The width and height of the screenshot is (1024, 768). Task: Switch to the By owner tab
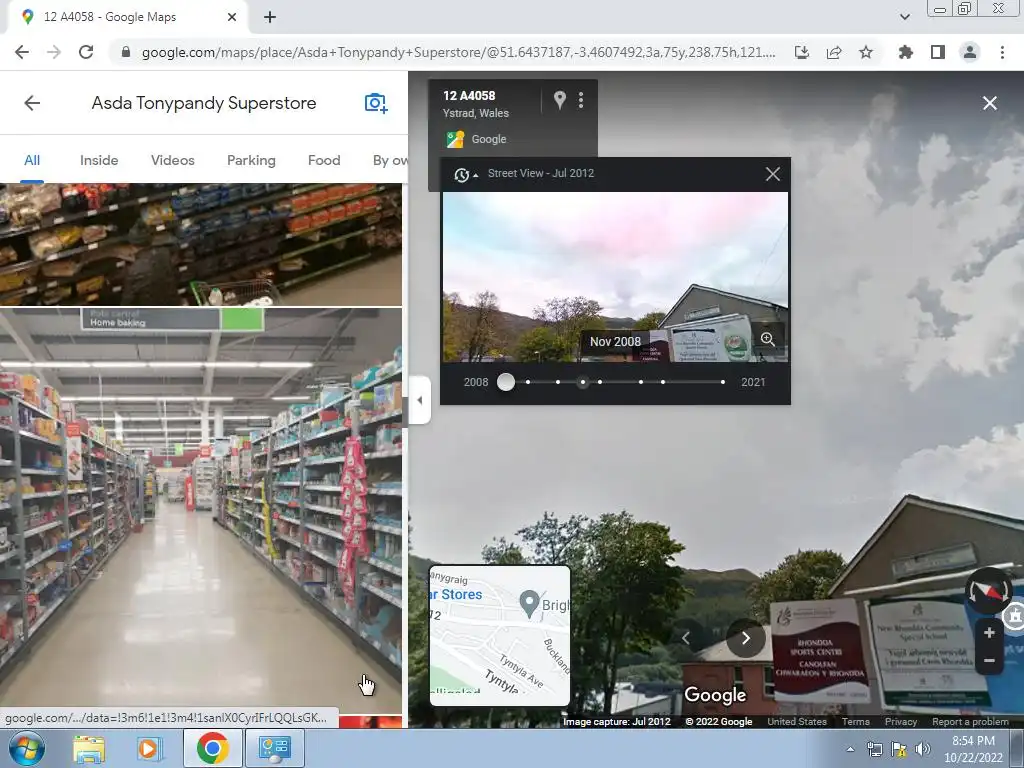point(390,160)
